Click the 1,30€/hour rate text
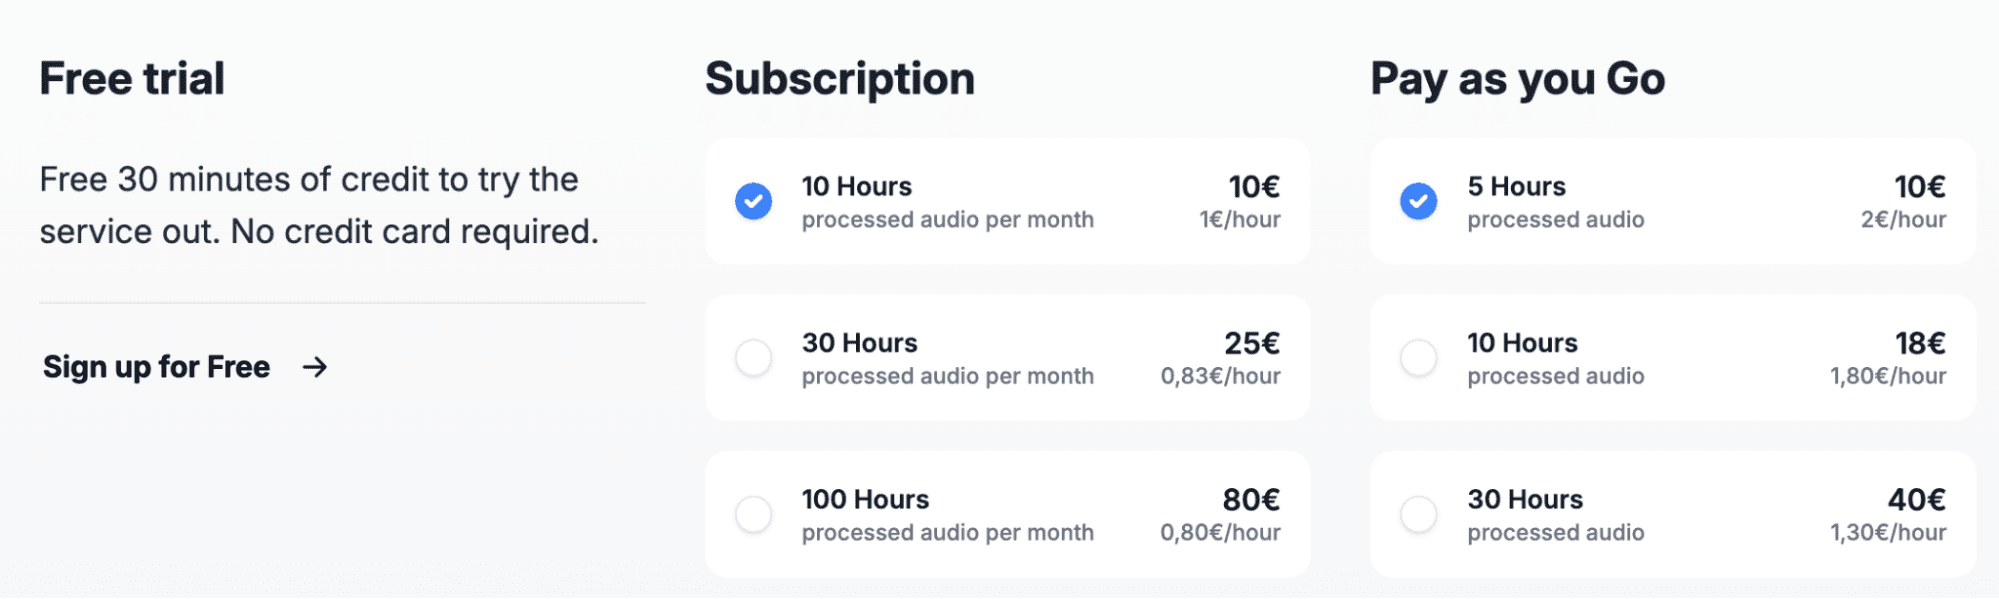The width and height of the screenshot is (1999, 599). point(1888,533)
